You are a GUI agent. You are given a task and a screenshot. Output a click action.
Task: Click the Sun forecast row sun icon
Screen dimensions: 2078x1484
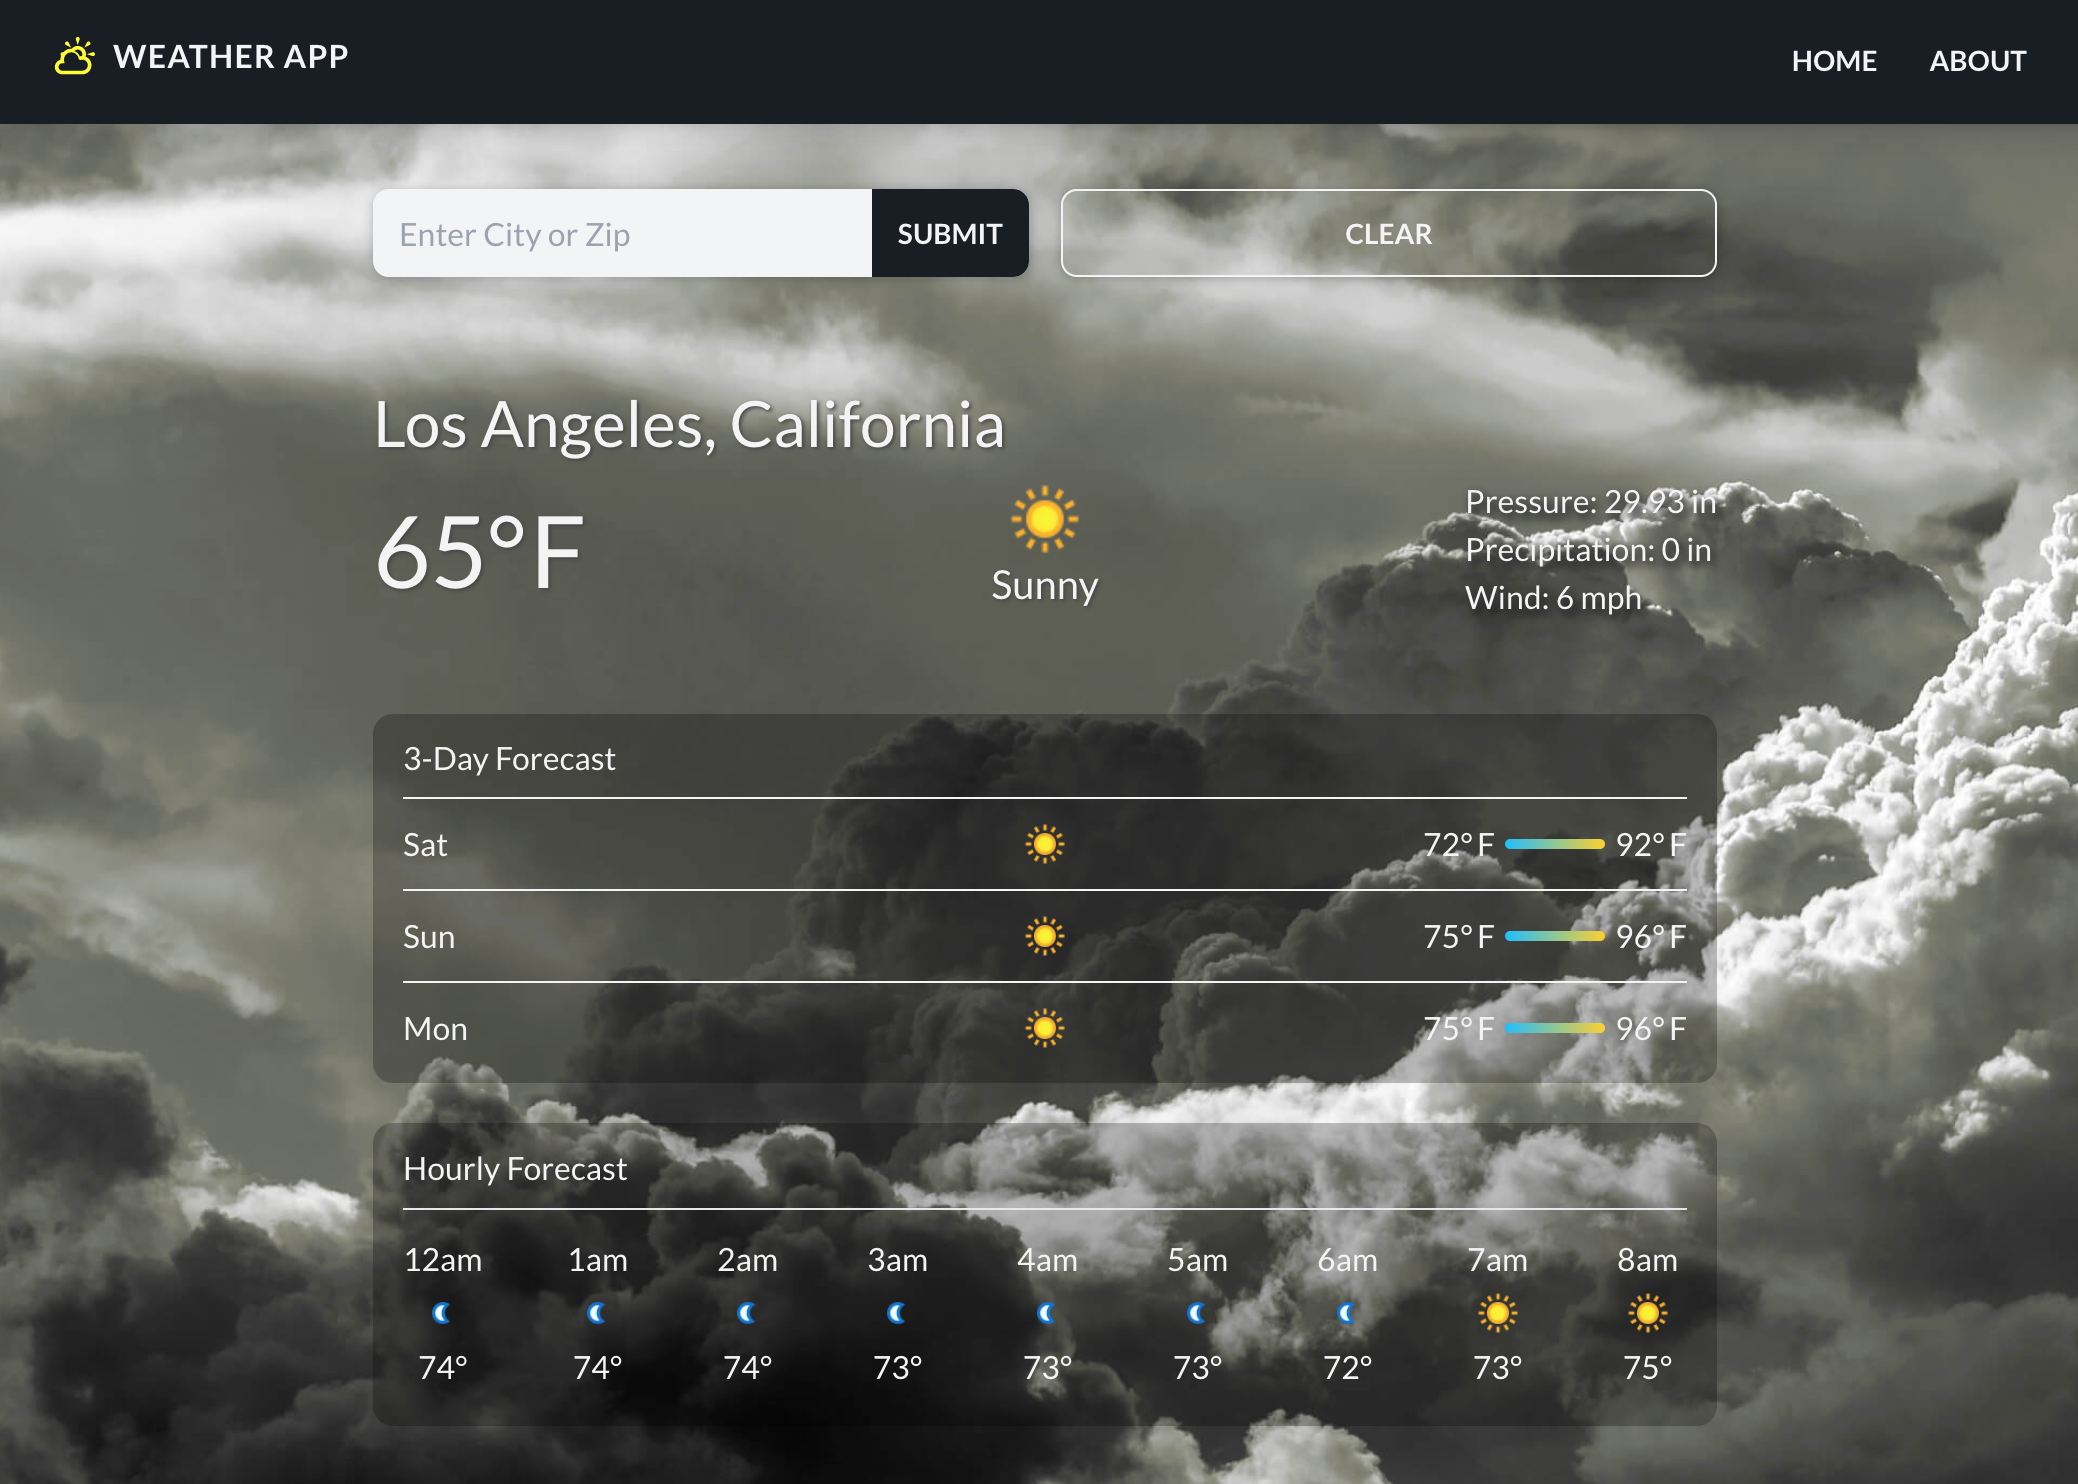pos(1044,936)
